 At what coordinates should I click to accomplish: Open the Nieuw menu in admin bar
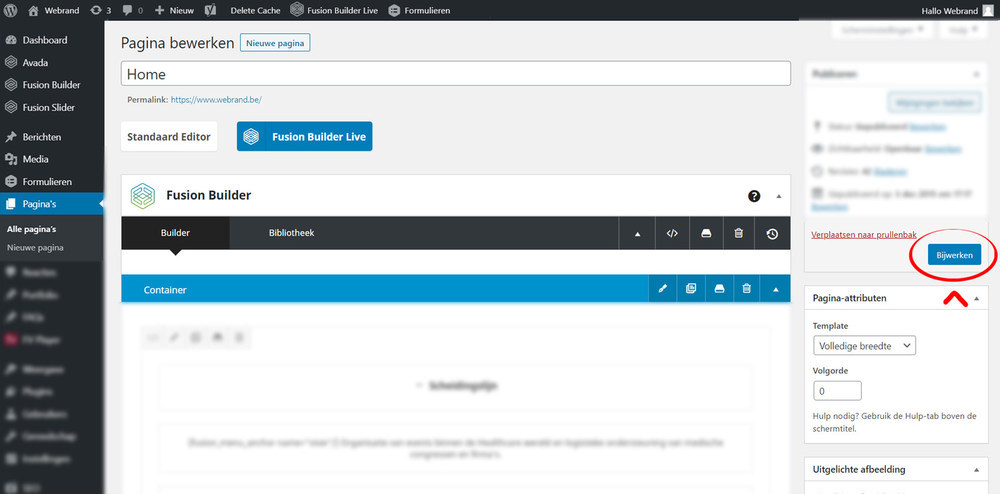174,10
